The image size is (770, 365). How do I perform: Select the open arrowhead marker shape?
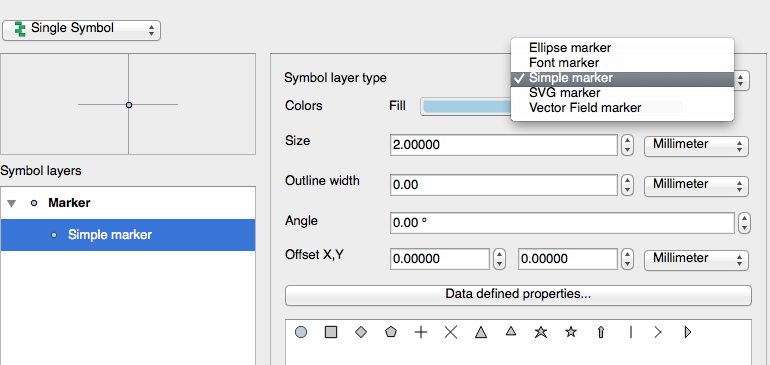(659, 333)
